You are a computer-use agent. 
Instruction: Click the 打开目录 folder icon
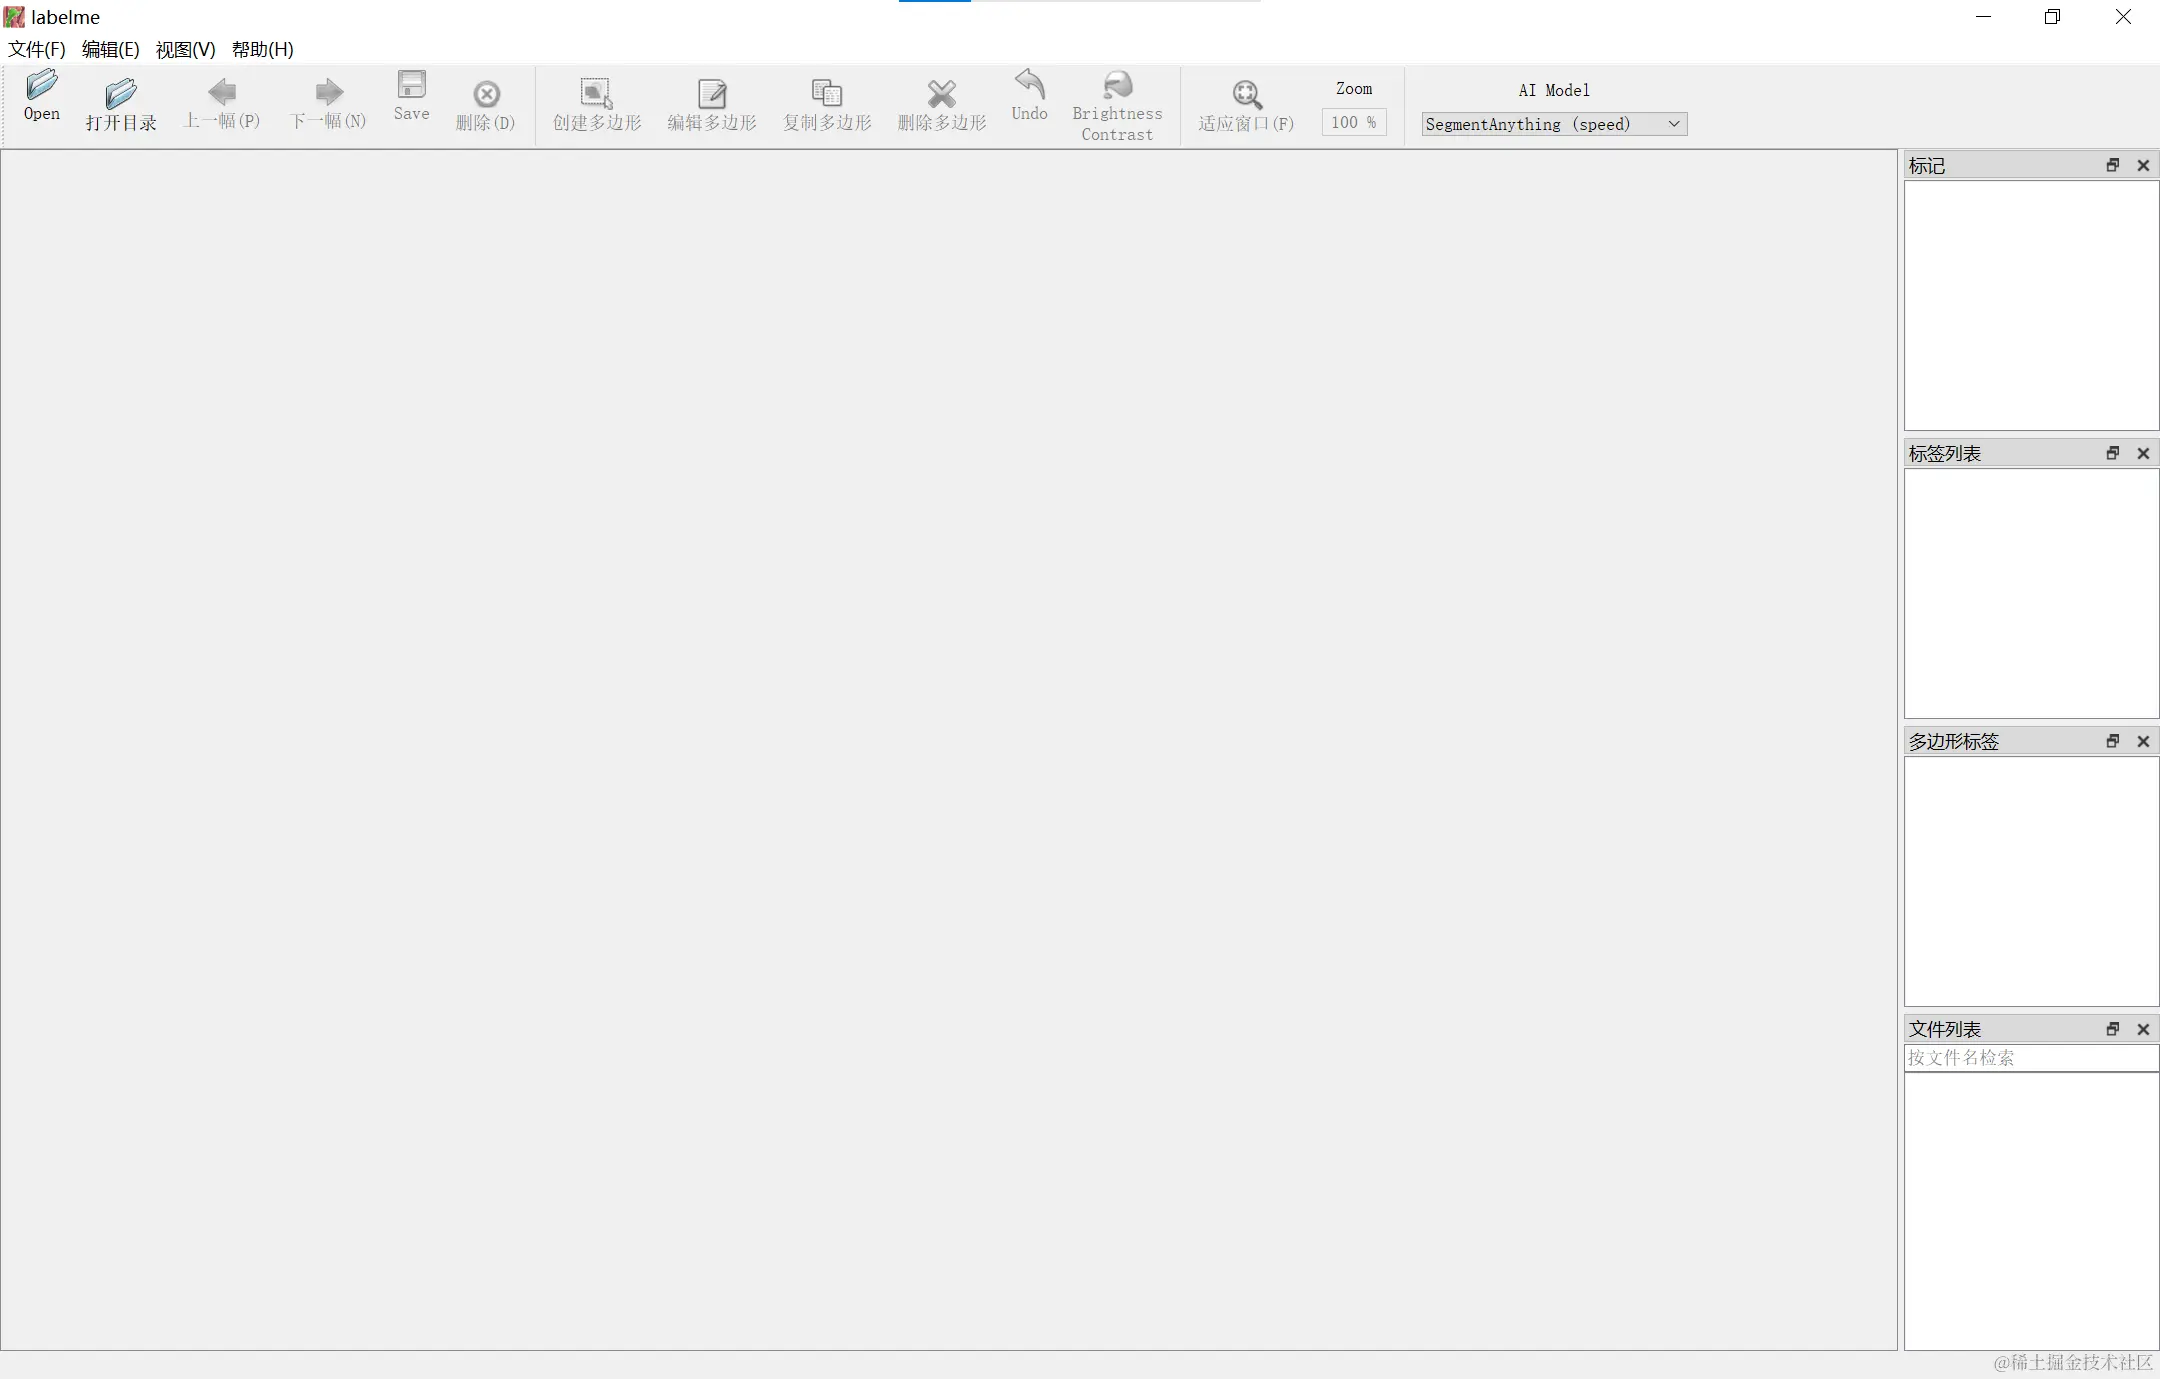point(121,94)
